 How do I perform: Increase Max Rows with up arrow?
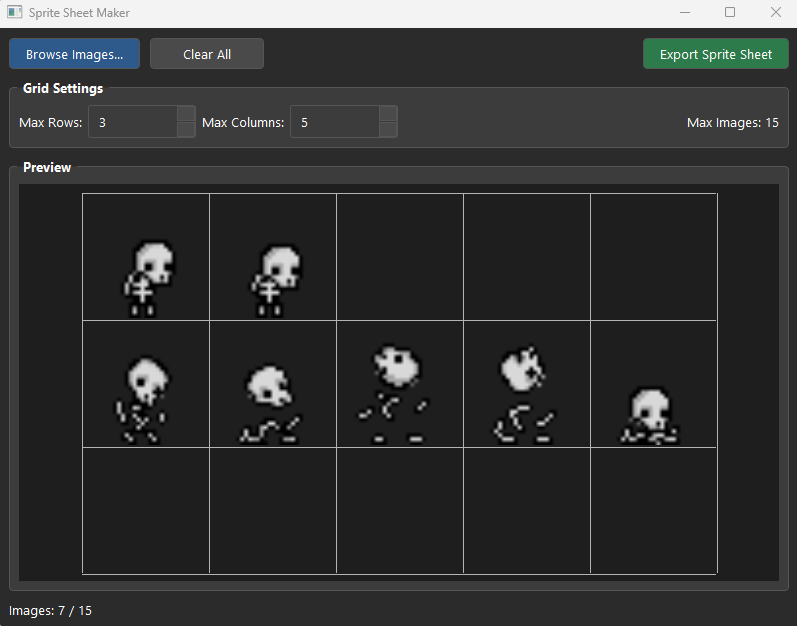[x=186, y=113]
